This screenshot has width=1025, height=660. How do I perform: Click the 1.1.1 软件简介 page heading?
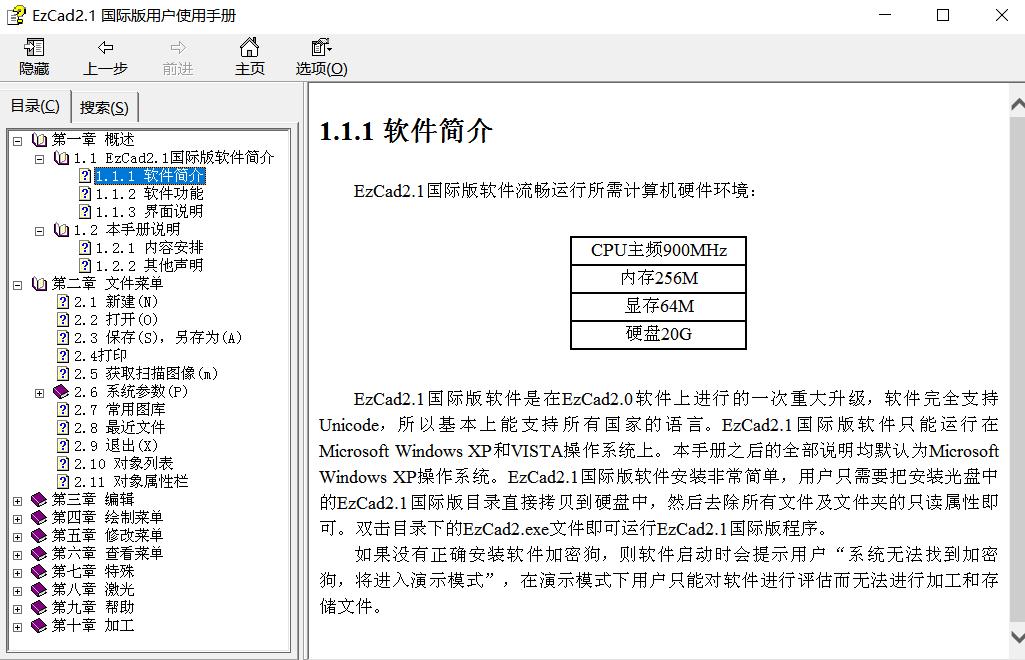405,131
